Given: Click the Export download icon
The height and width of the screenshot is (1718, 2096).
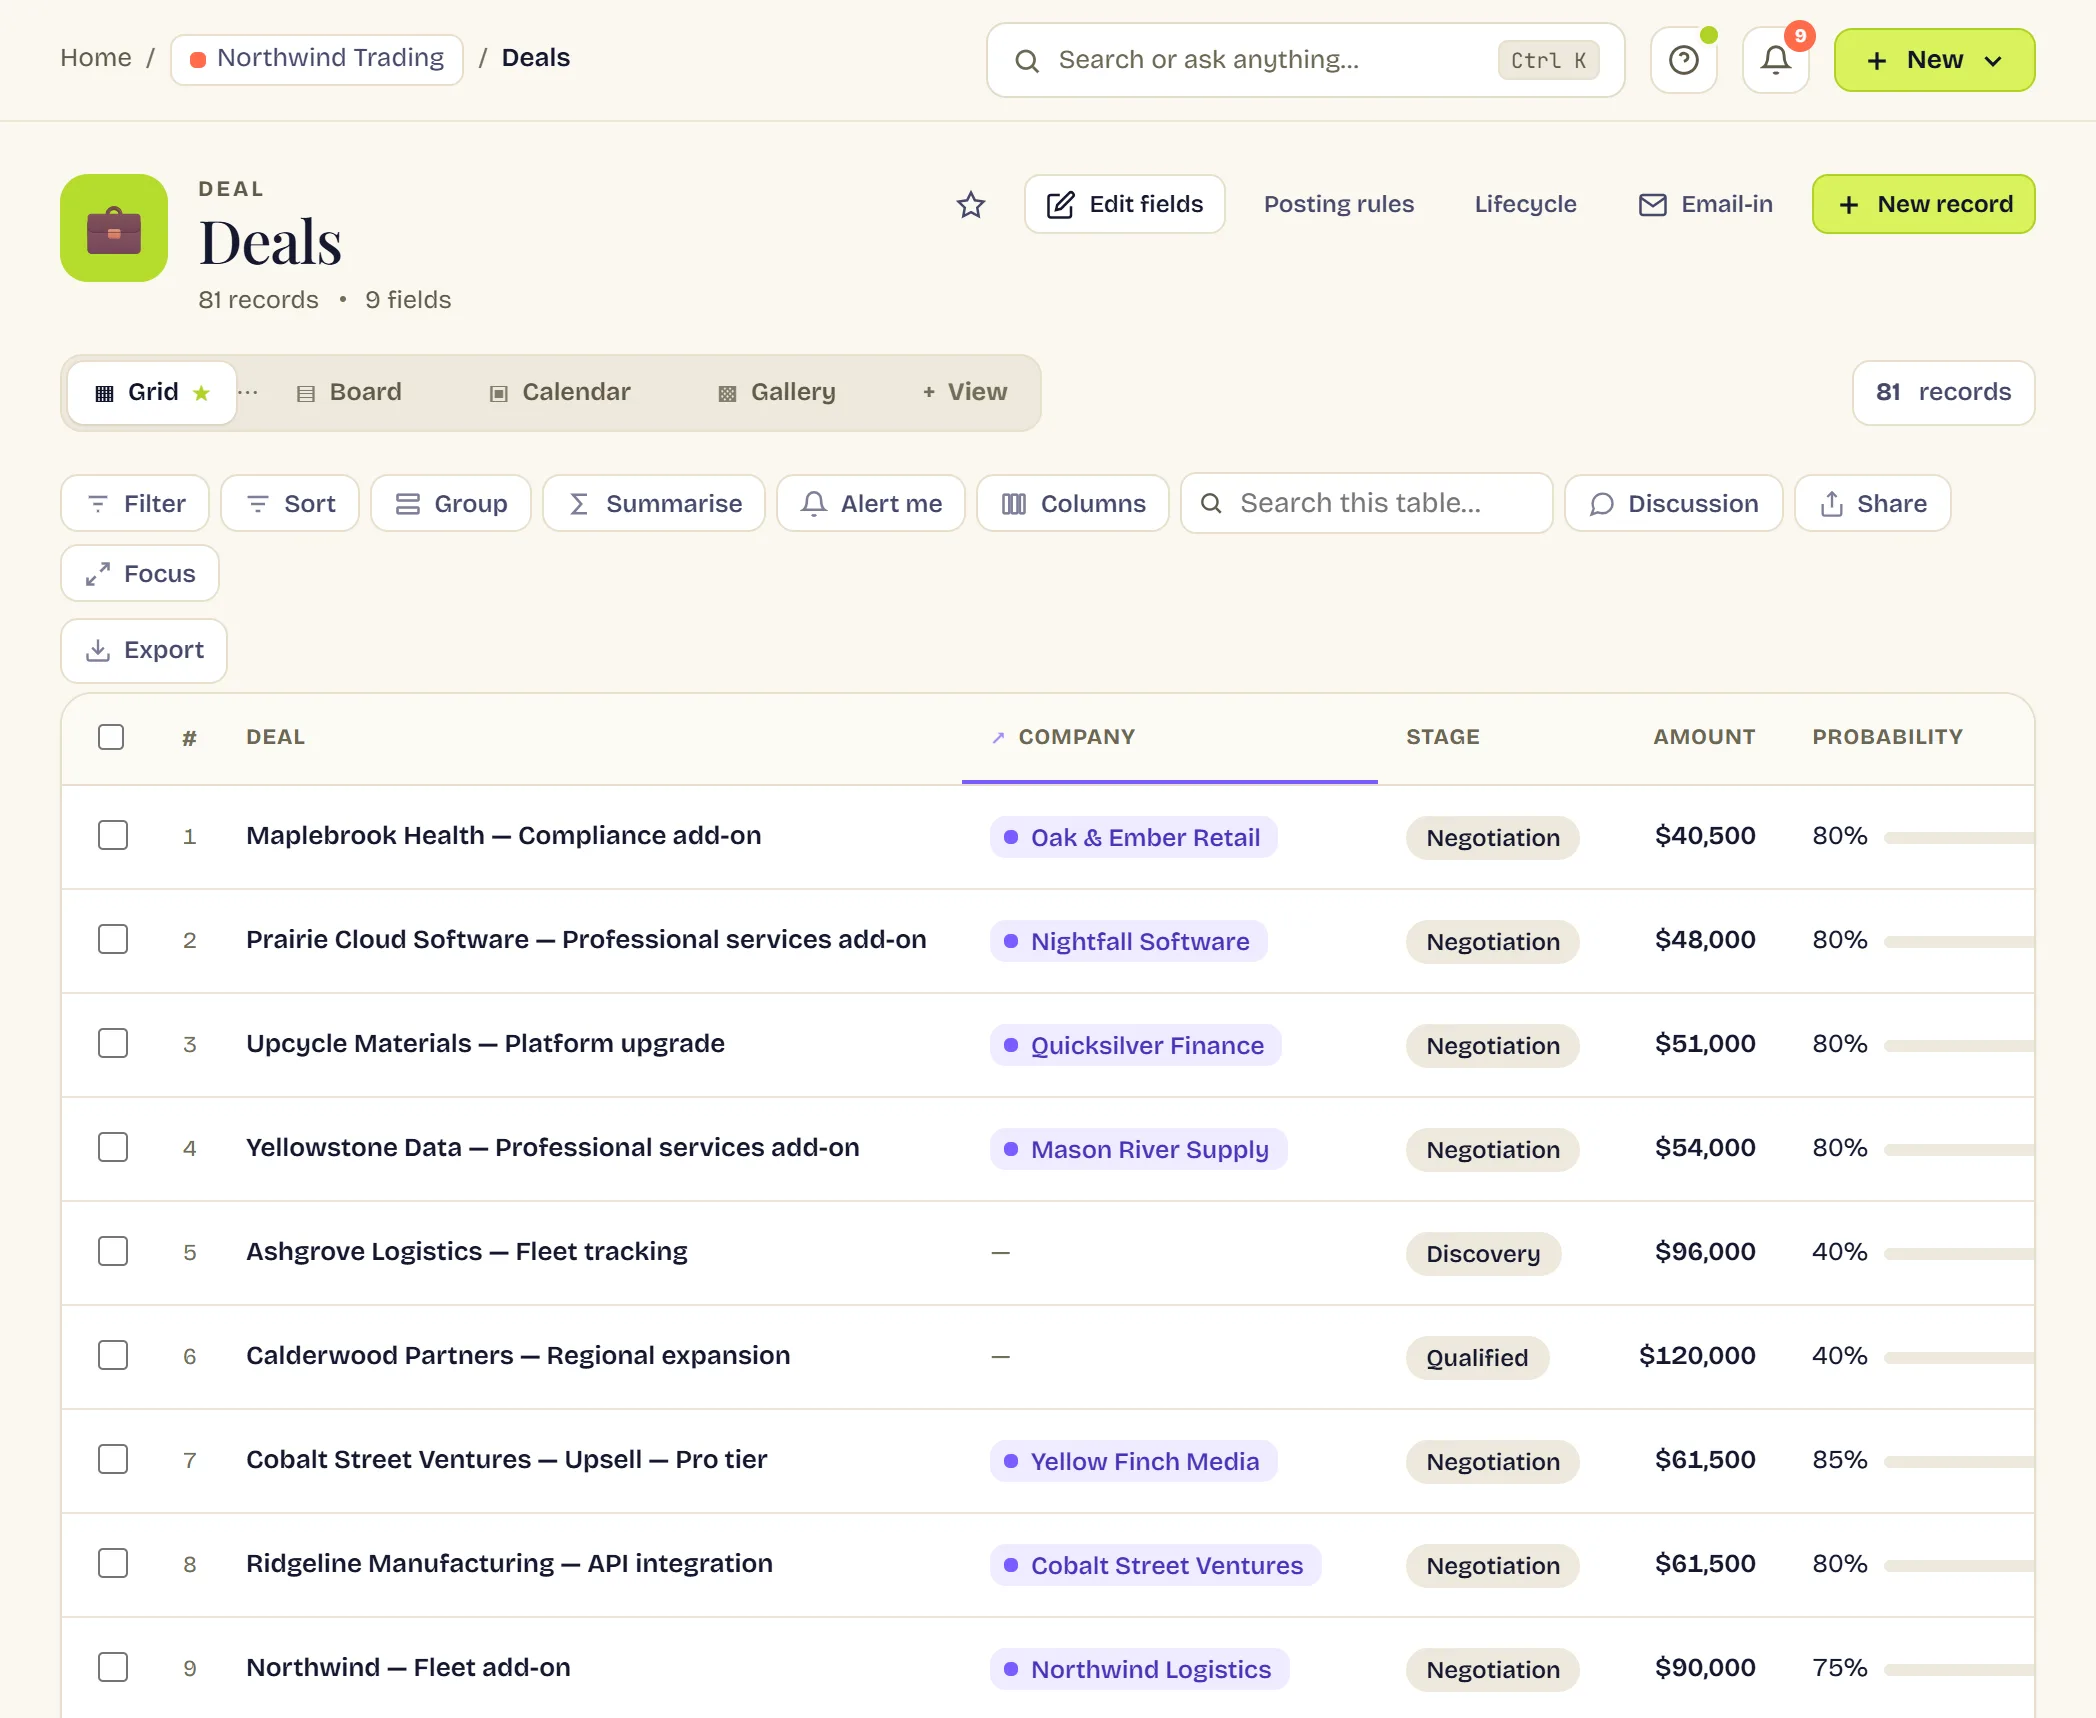Looking at the screenshot, I should (x=98, y=650).
